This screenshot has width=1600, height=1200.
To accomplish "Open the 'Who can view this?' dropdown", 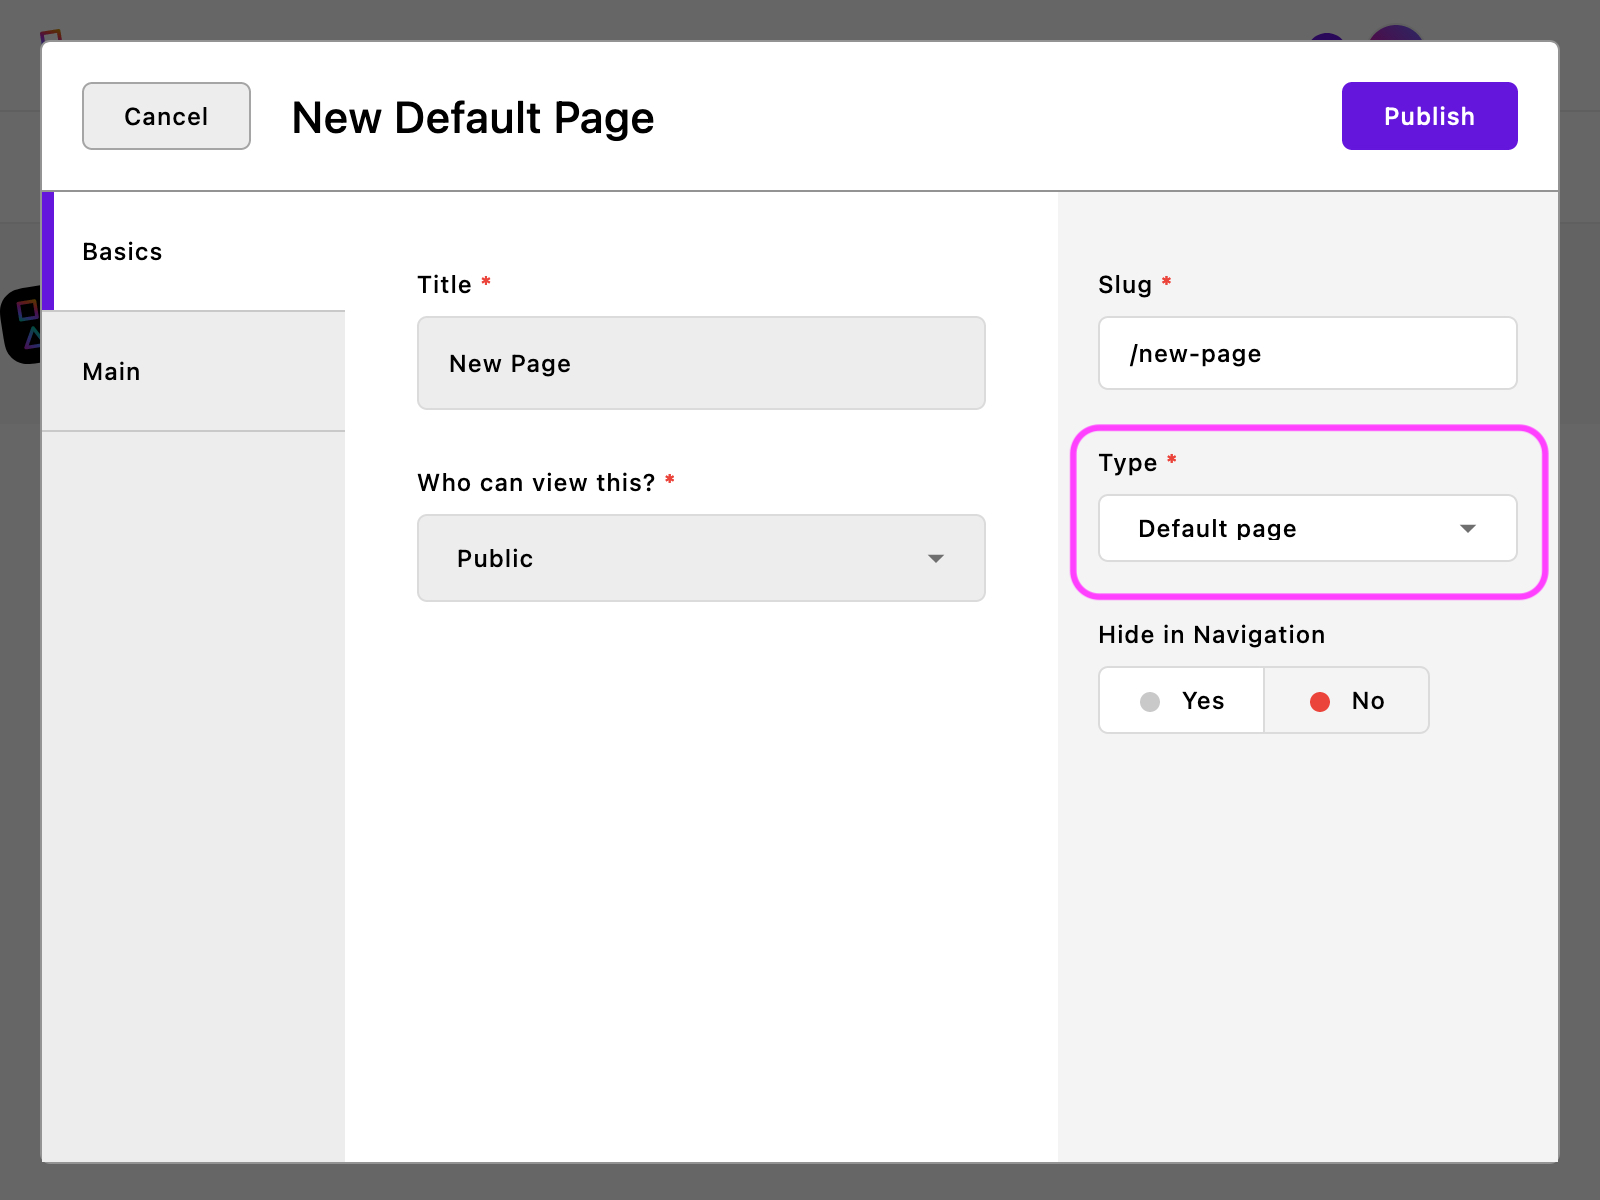I will tap(700, 558).
